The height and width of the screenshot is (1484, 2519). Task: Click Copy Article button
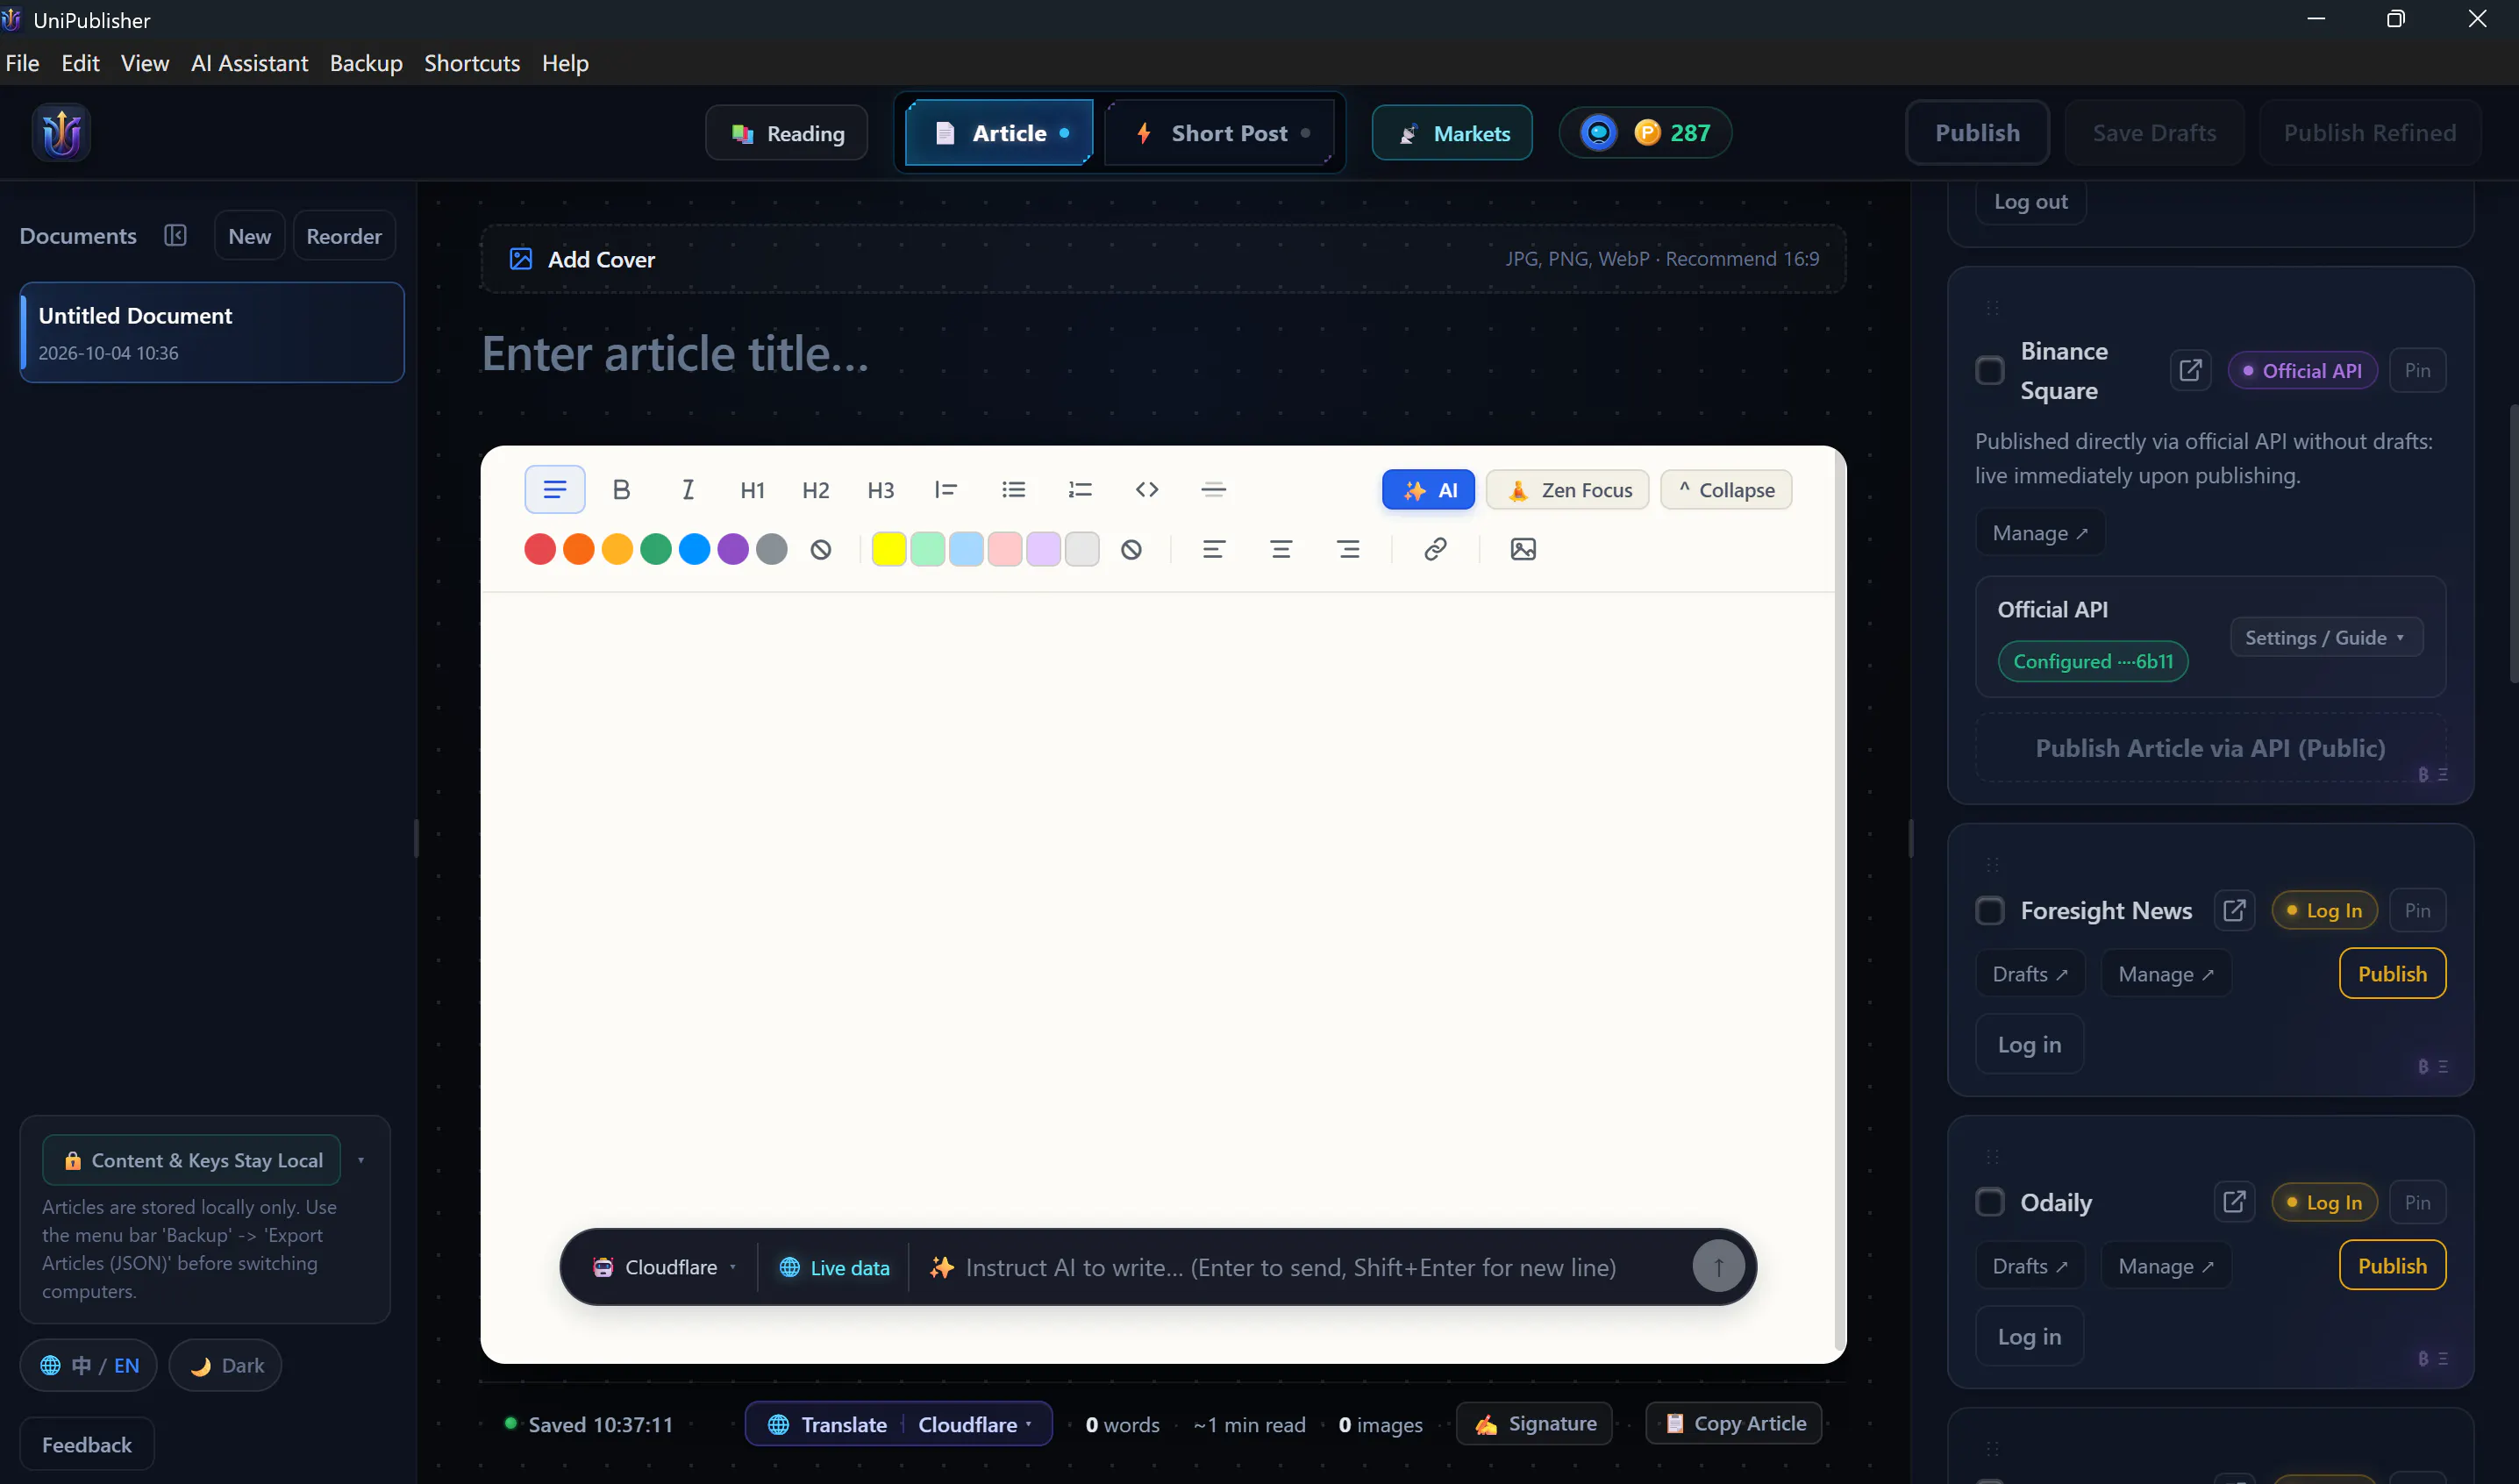1734,1424
